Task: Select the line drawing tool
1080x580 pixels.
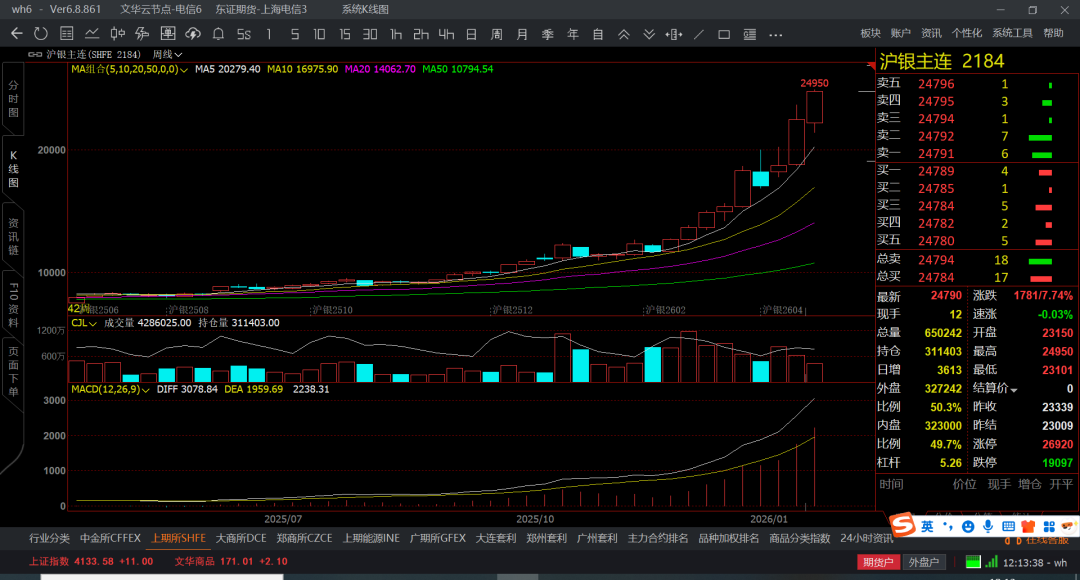Action: 698,34
